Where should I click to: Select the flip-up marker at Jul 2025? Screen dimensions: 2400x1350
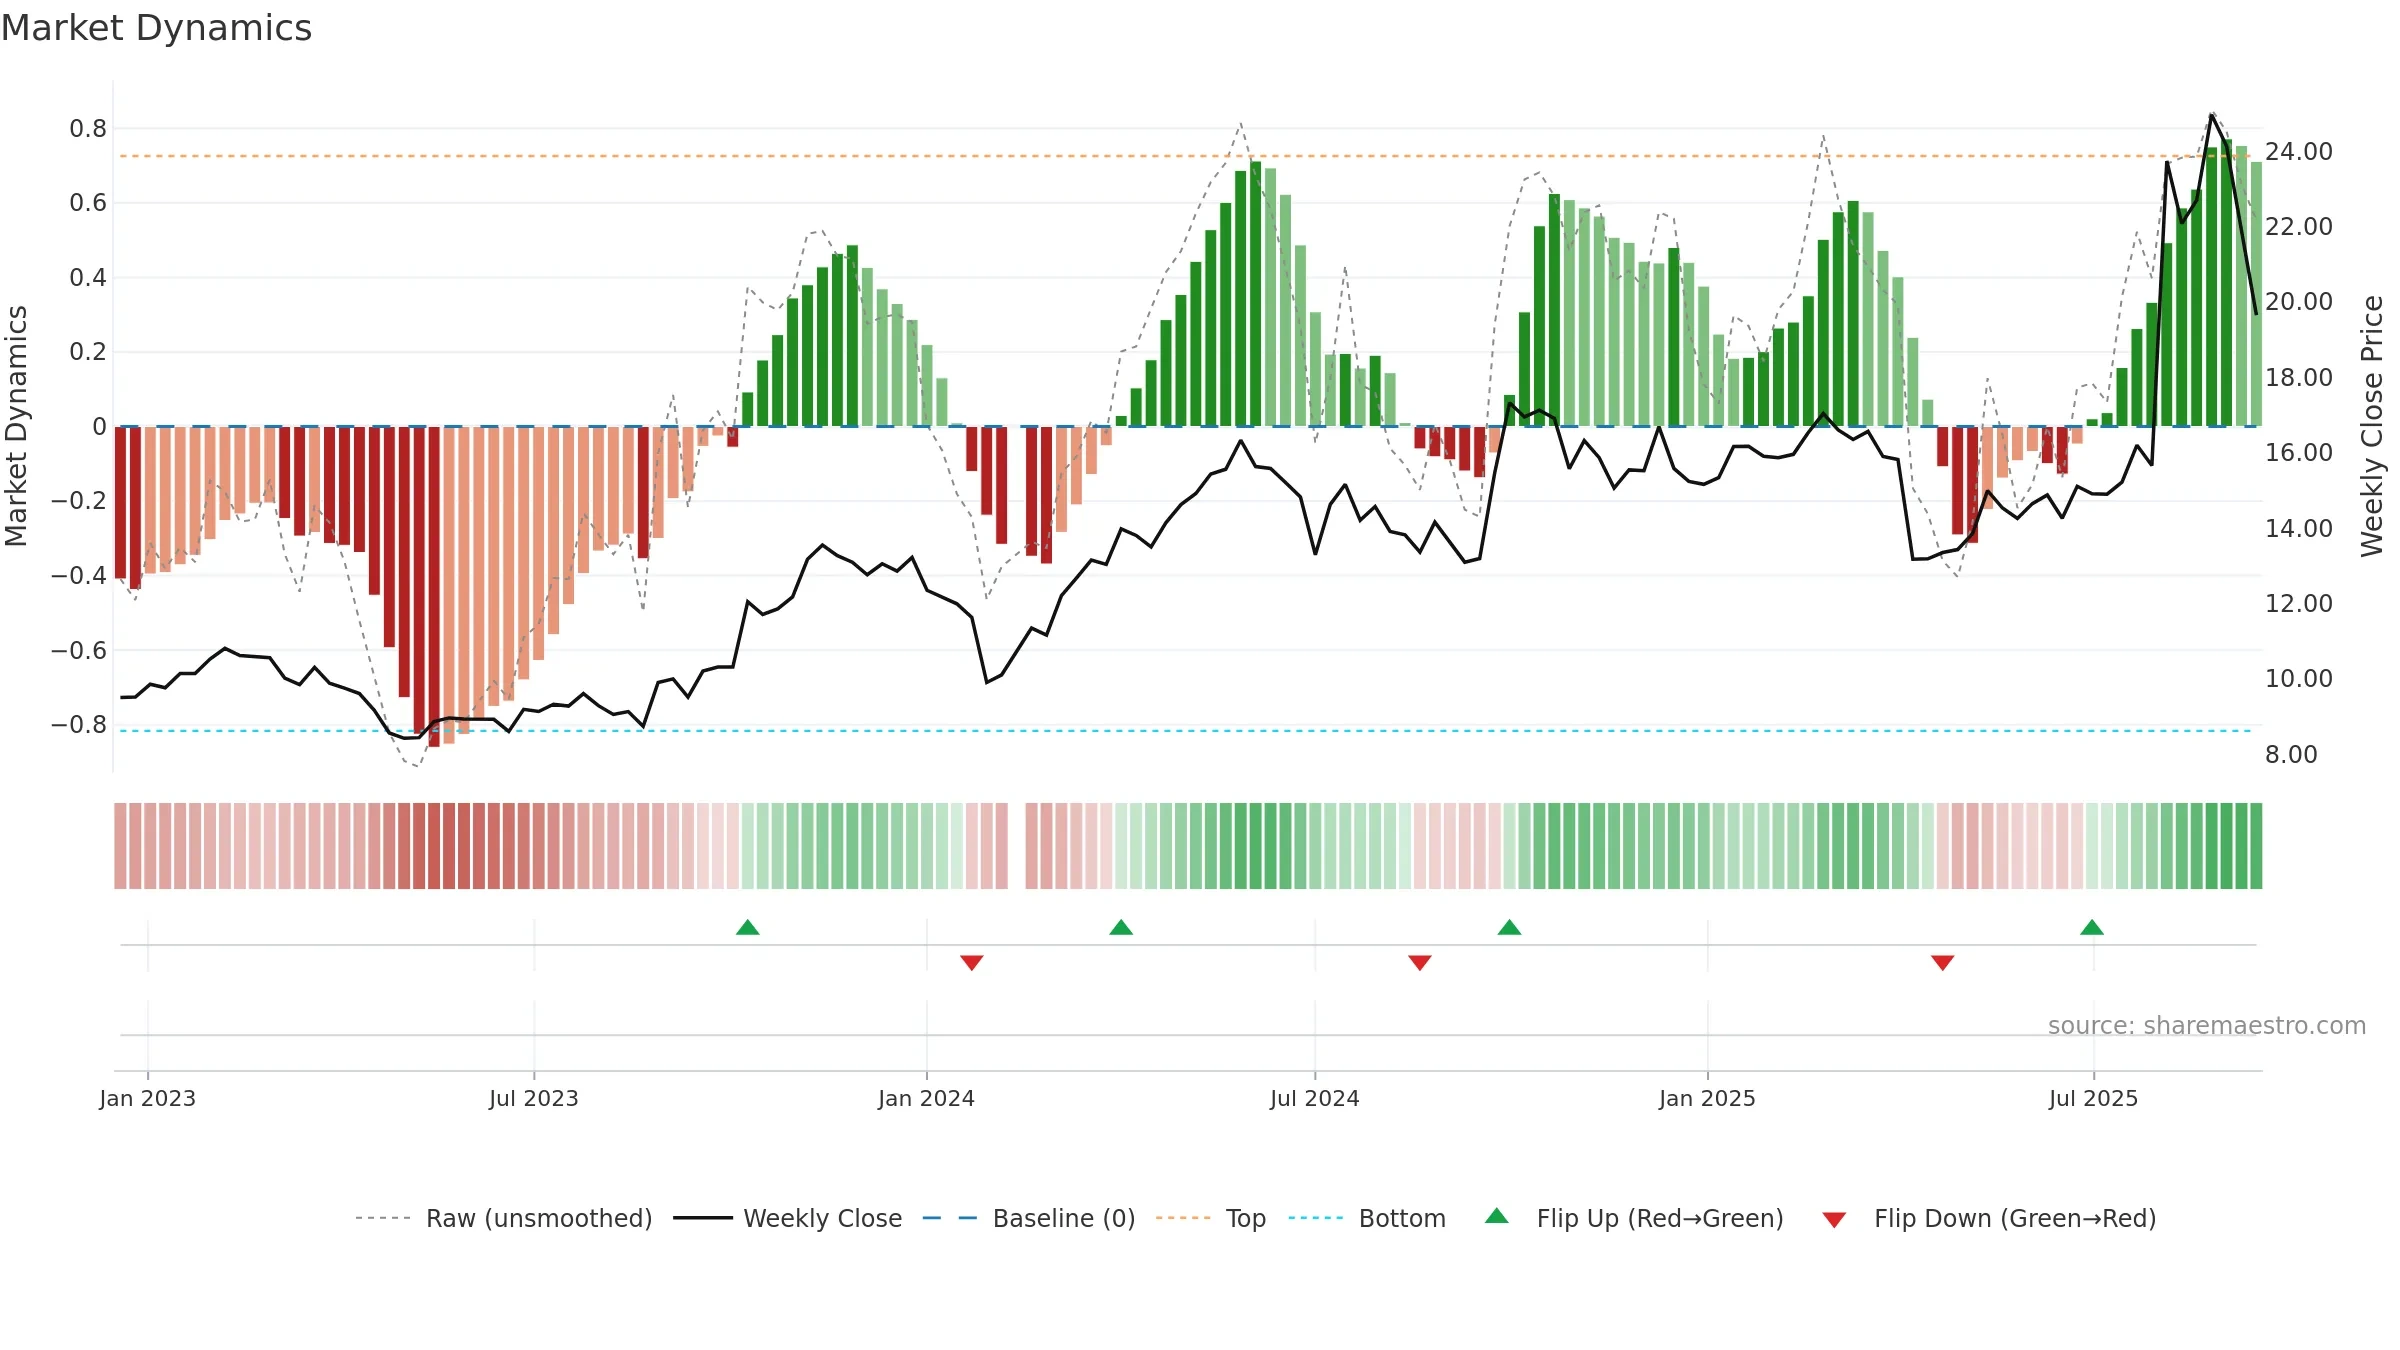pos(2092,927)
